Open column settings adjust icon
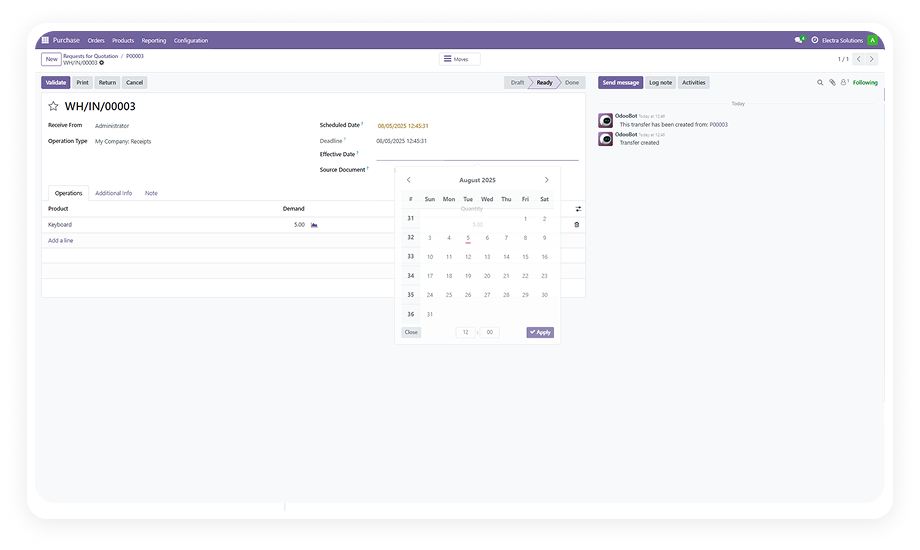This screenshot has width=920, height=550. click(578, 209)
